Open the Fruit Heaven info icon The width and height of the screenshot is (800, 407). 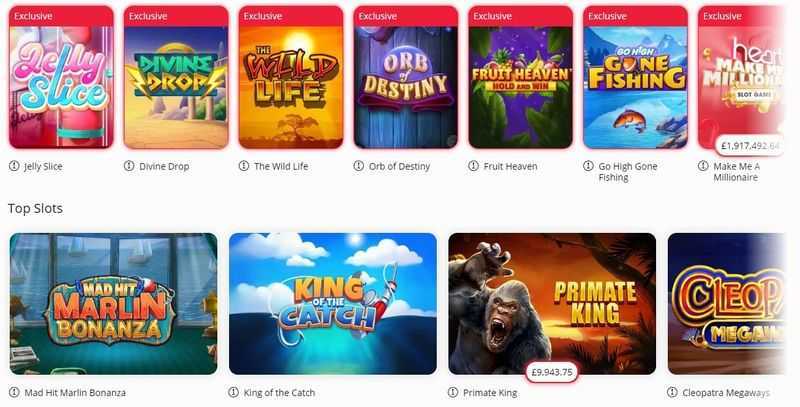pyautogui.click(x=473, y=166)
